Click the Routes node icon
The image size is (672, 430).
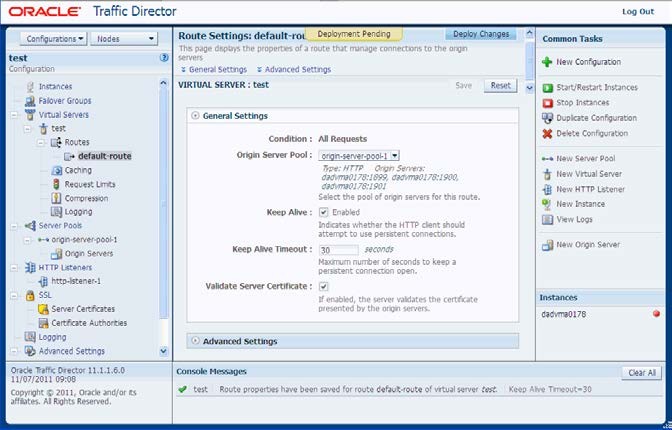pos(56,142)
